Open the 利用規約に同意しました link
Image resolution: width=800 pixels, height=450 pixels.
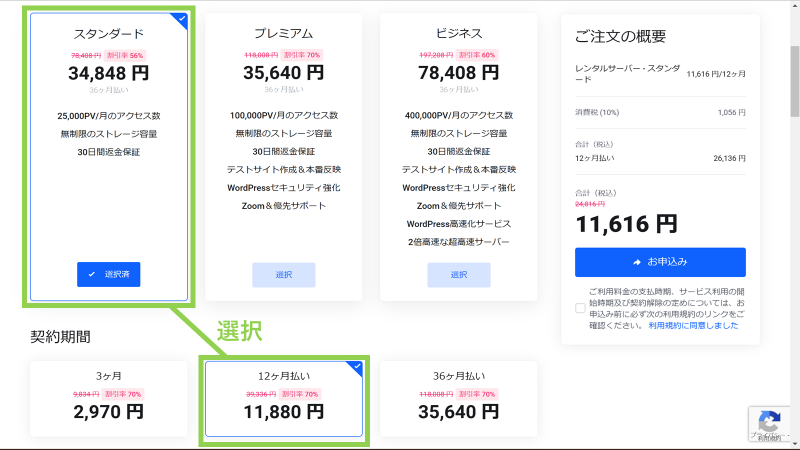click(693, 325)
